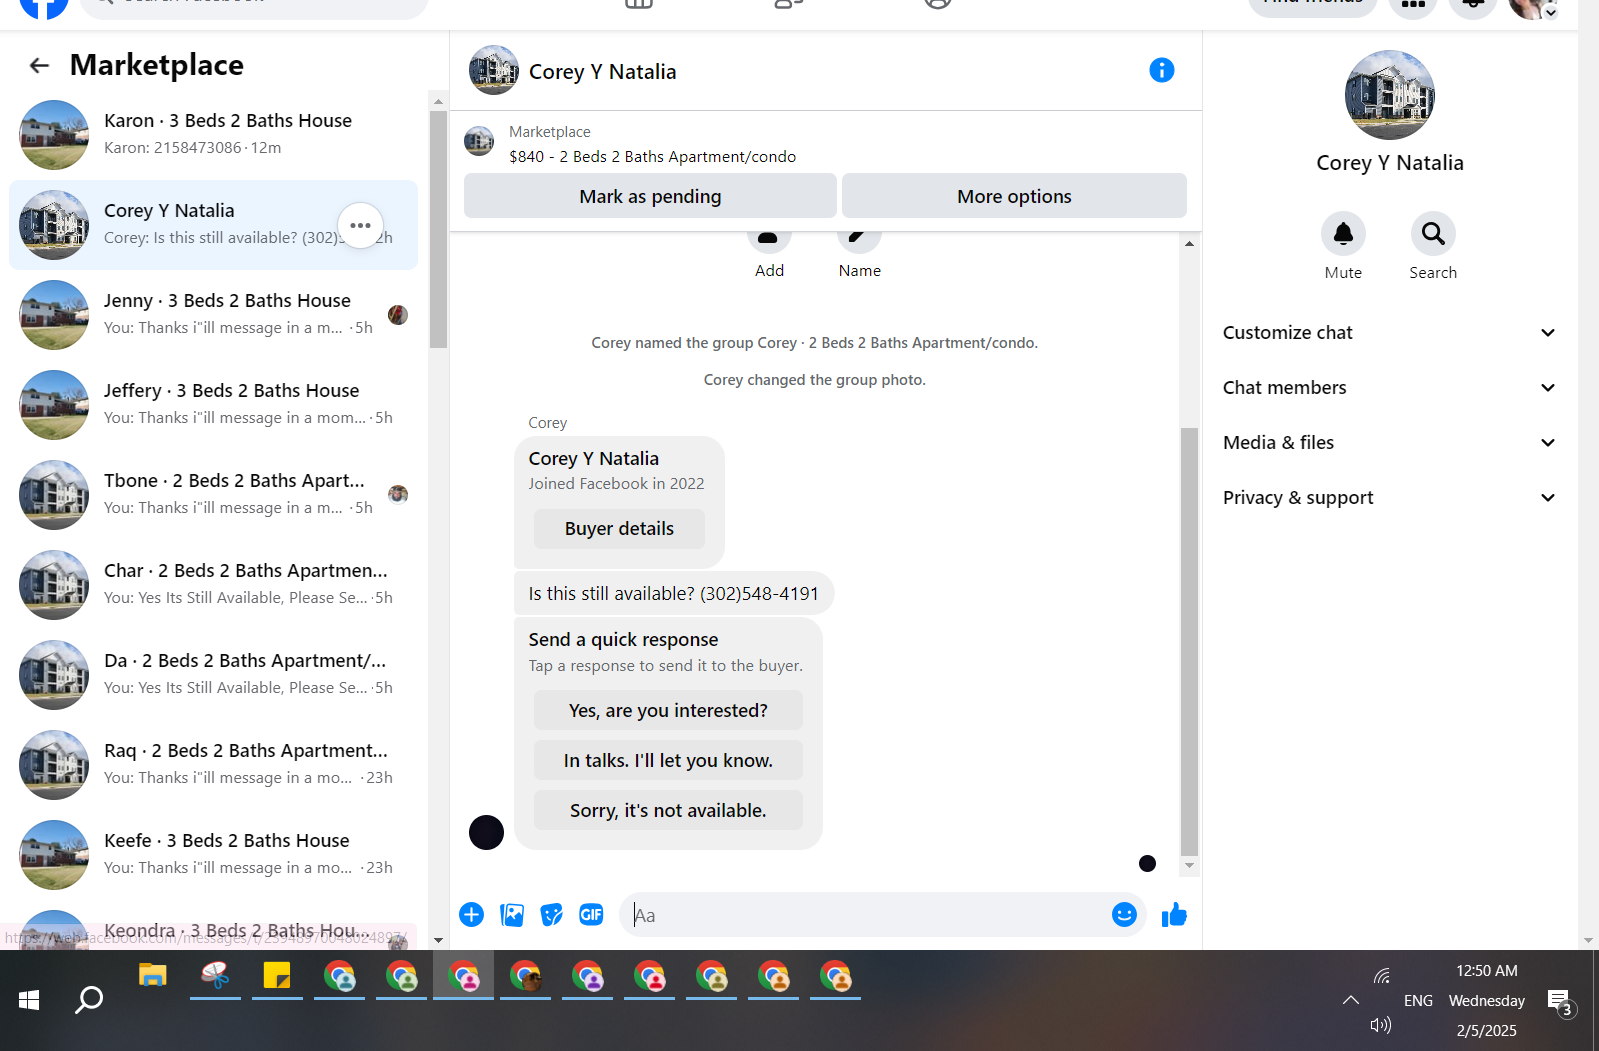Click the taskbar clock 12:50 AM
This screenshot has width=1599, height=1051.
point(1487,971)
